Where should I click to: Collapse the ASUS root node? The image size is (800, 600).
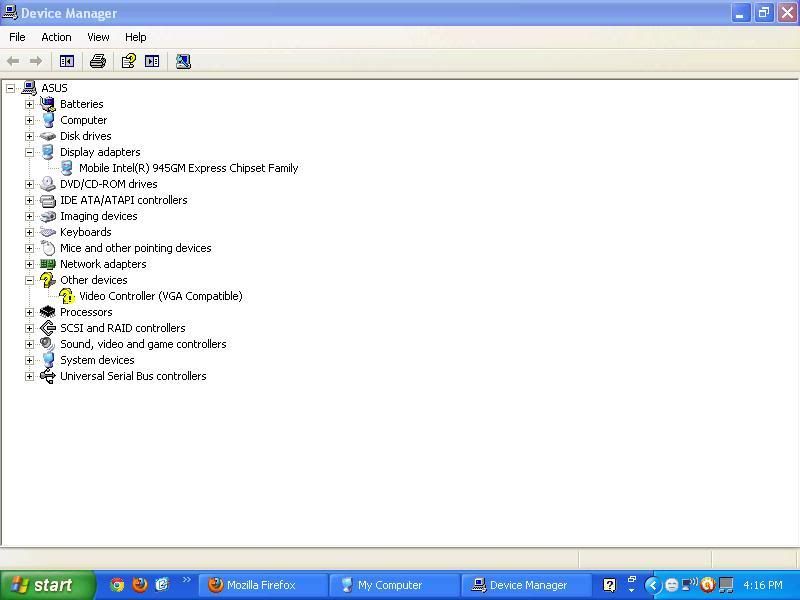(10, 88)
